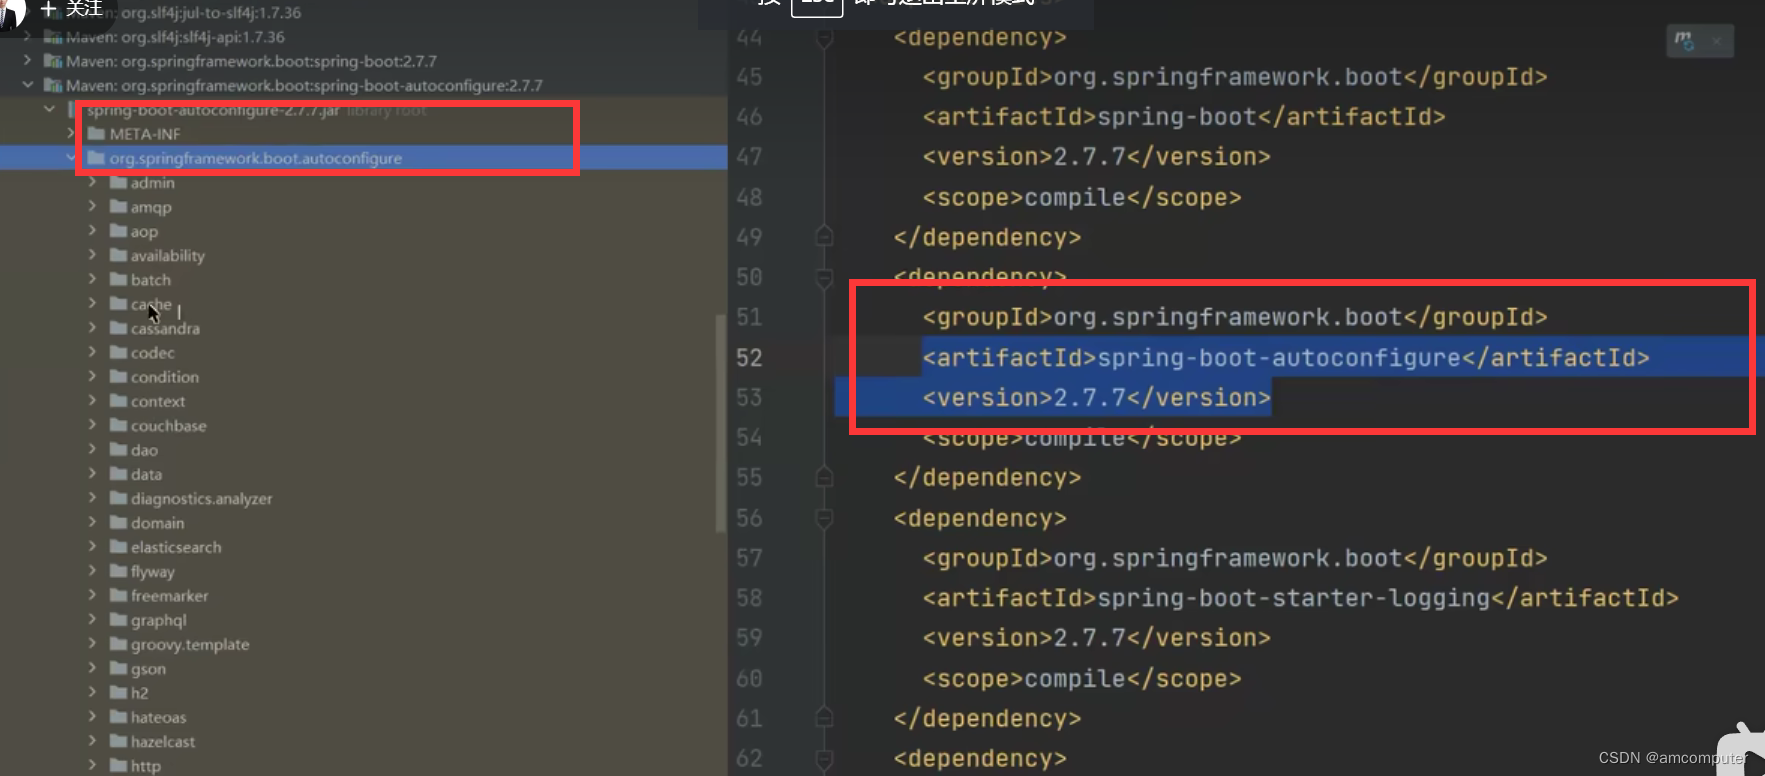Collapse the org.springframework.boot.autoconfigure package arrow
The width and height of the screenshot is (1765, 776).
(71, 158)
